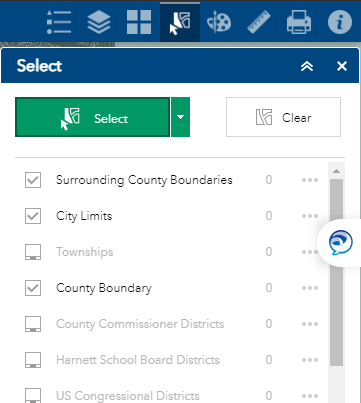Toggle County Boundary layer checkbox
The height and width of the screenshot is (403, 361).
click(x=33, y=288)
